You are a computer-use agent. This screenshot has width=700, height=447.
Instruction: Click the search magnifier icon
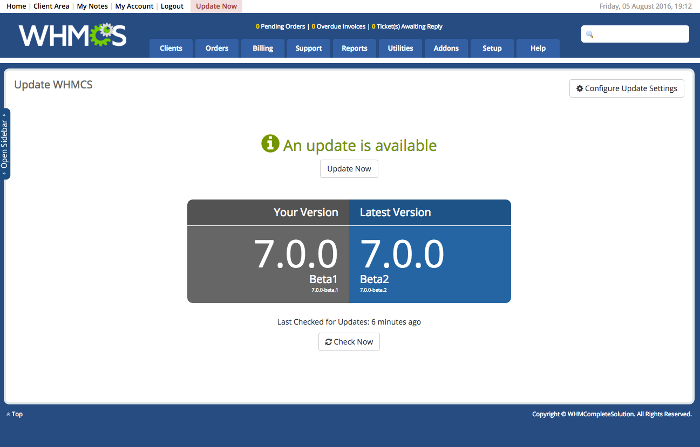click(x=589, y=34)
